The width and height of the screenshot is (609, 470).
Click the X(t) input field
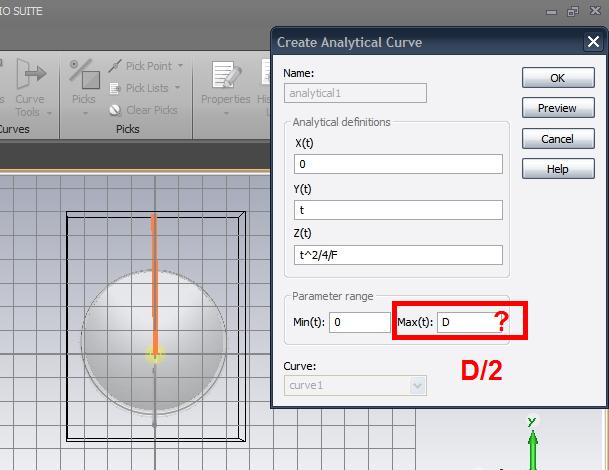398,164
